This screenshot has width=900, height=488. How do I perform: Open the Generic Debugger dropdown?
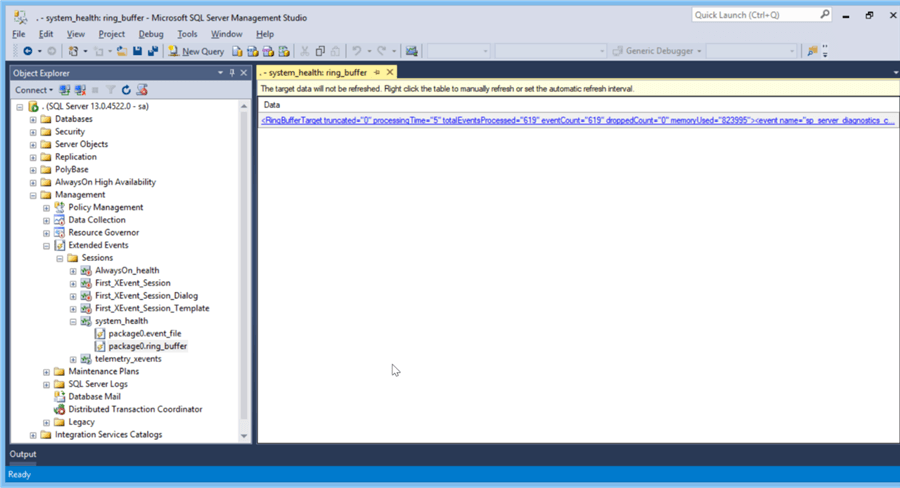657,51
